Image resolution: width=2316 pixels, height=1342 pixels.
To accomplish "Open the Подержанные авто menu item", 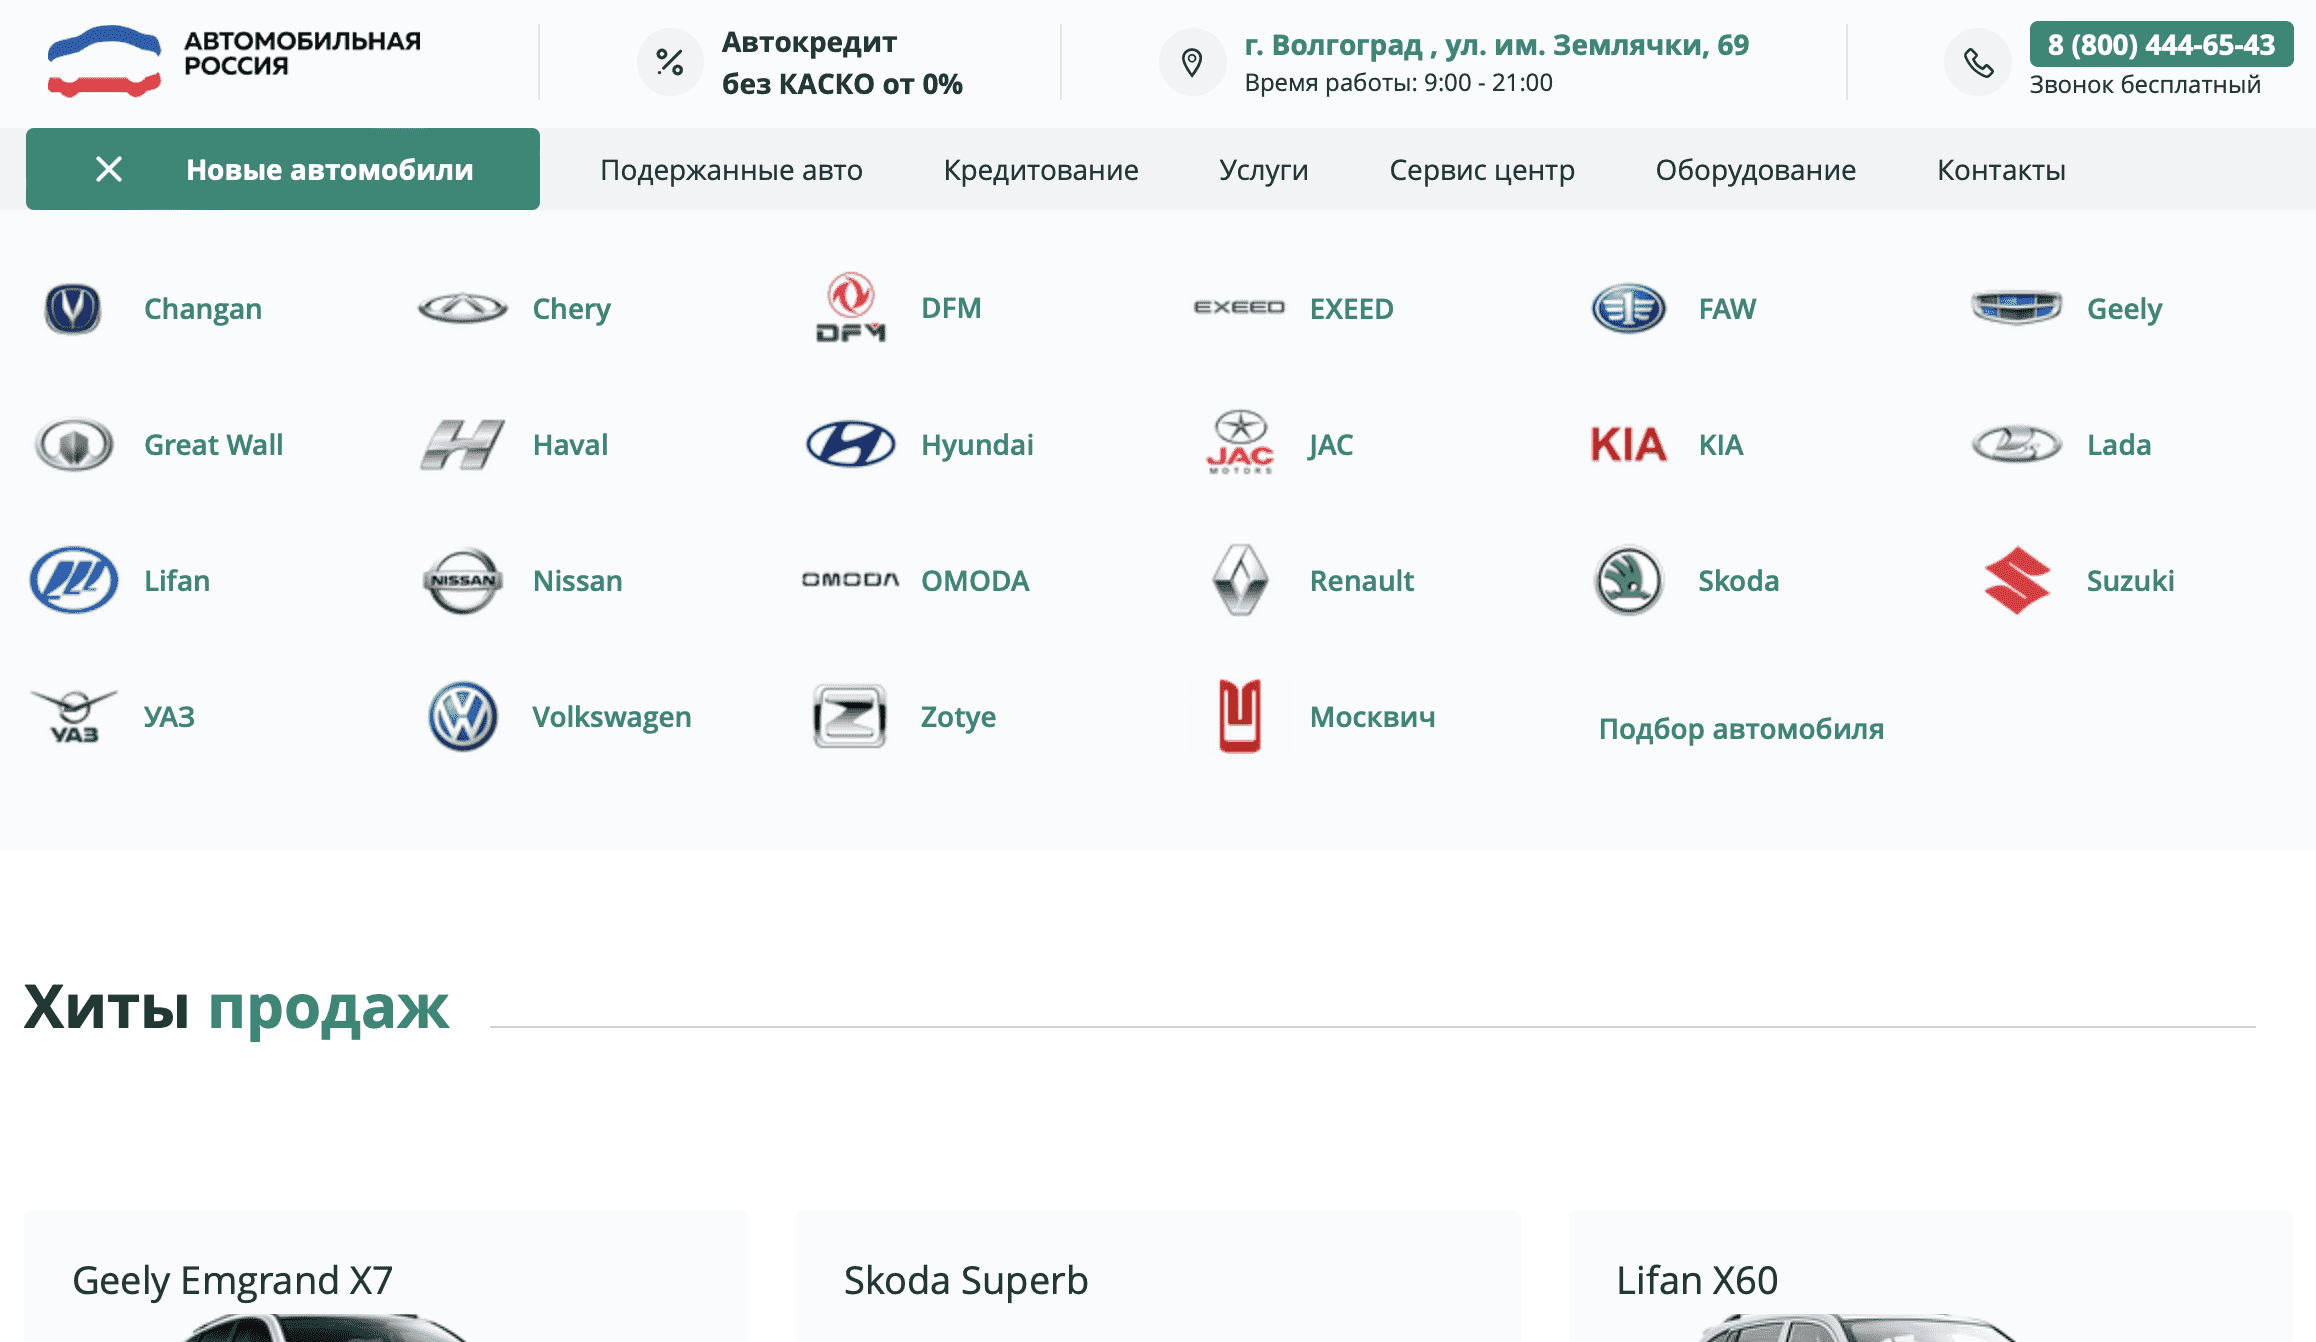I will [731, 170].
